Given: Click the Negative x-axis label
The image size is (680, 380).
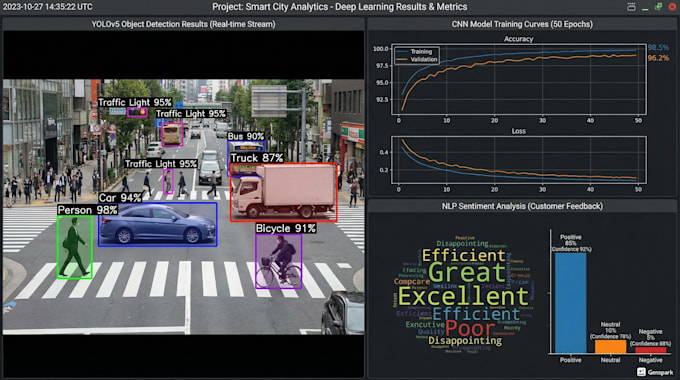Looking at the screenshot, I should point(650,360).
